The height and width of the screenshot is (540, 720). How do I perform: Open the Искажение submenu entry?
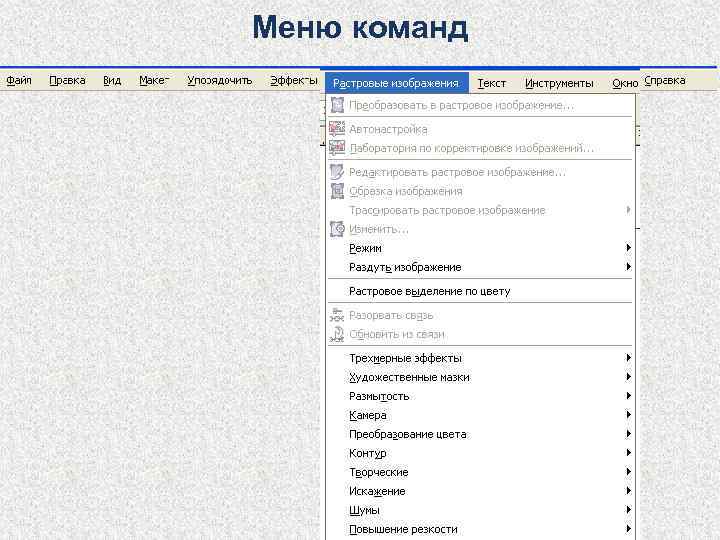[480, 491]
